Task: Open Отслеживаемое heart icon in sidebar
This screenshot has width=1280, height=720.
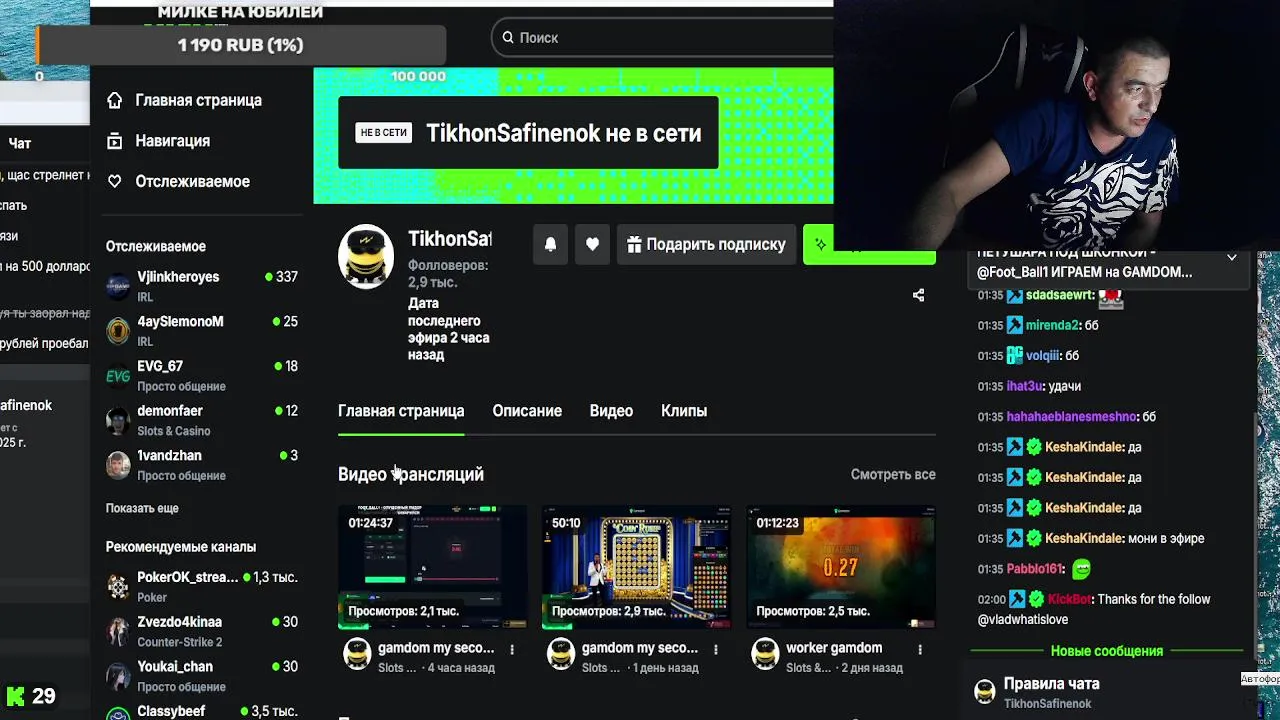Action: pyautogui.click(x=115, y=181)
